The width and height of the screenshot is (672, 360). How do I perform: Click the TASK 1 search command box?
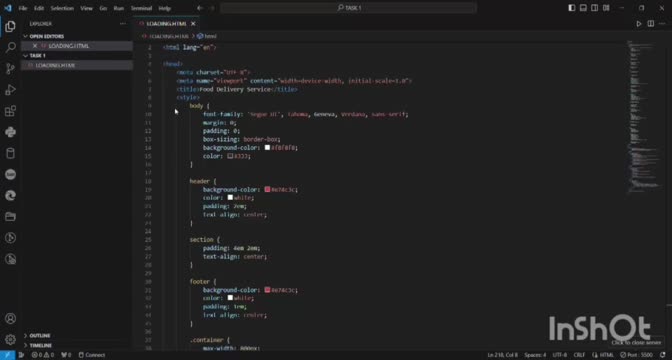pyautogui.click(x=348, y=8)
